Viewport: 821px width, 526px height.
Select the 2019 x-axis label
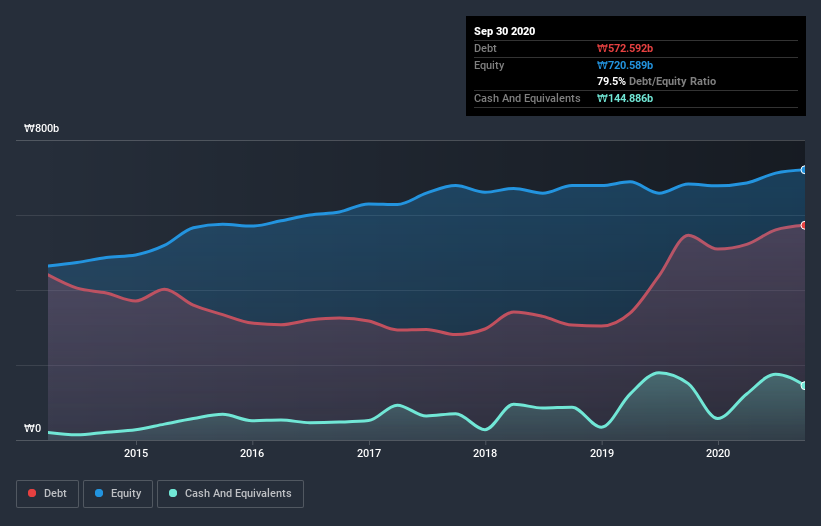pos(602,453)
